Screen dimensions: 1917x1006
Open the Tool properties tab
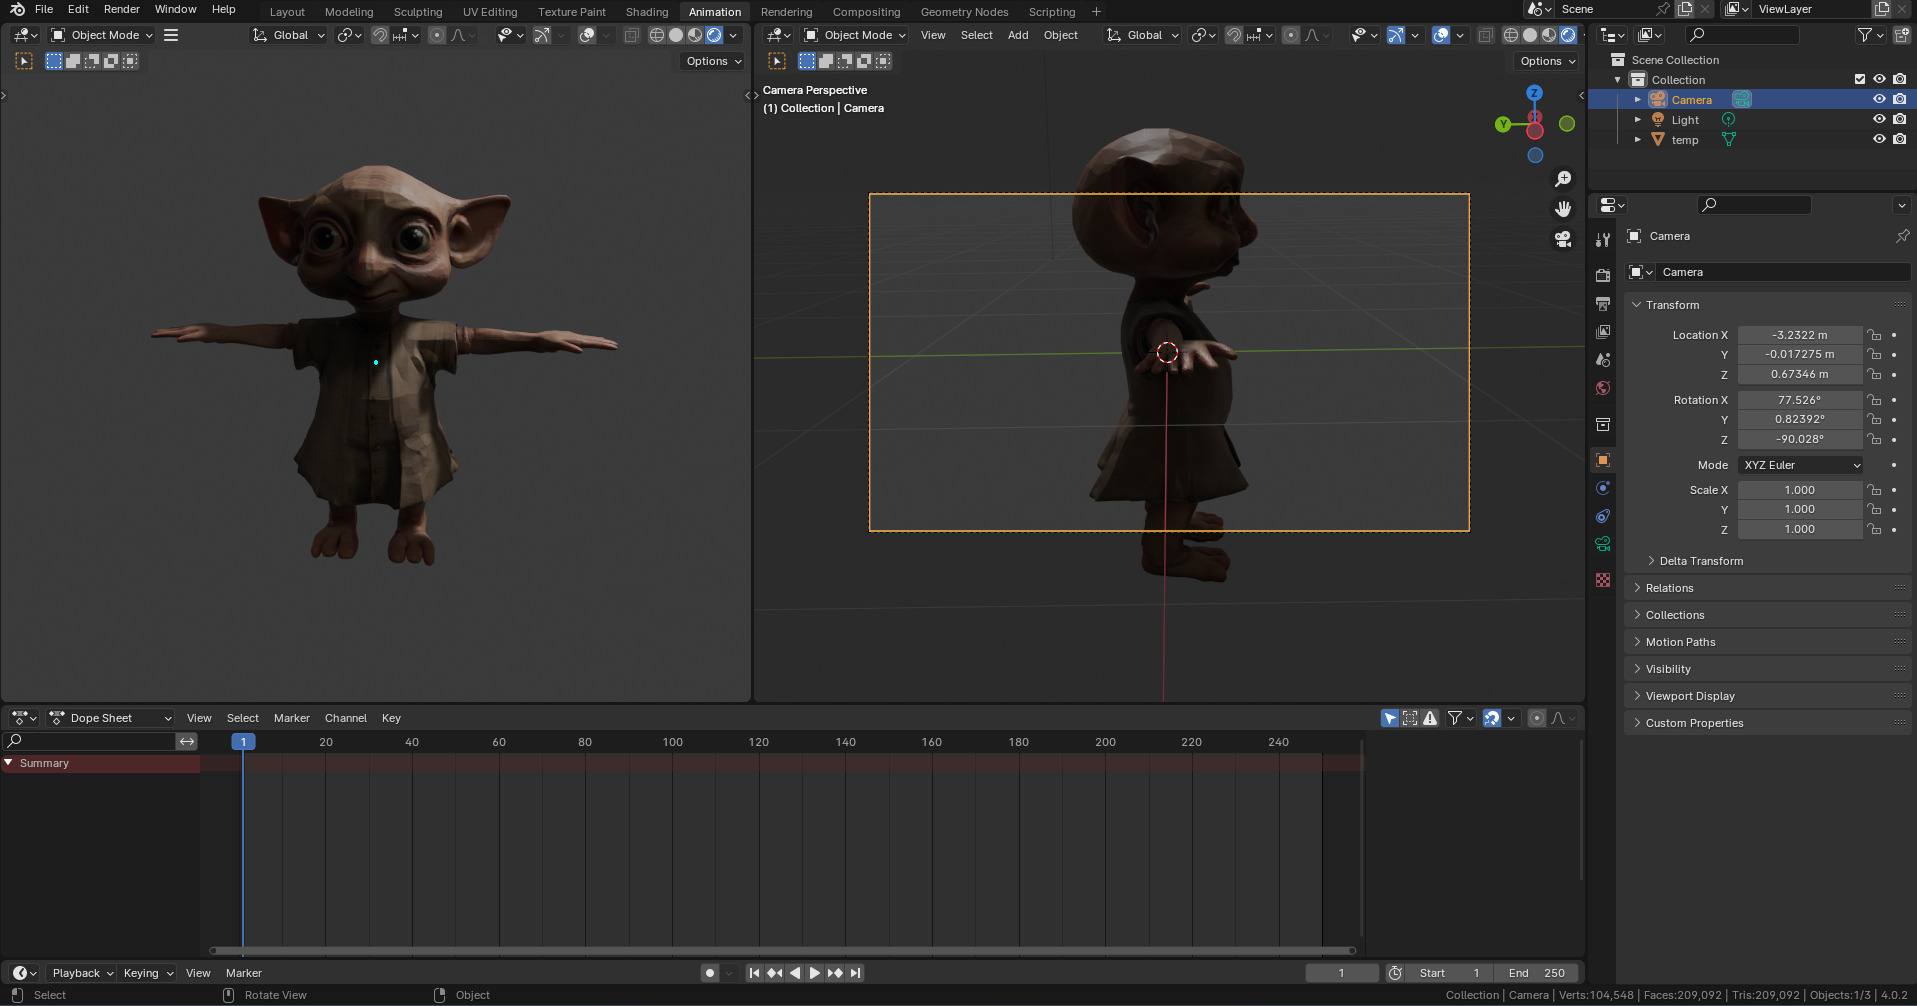tap(1603, 240)
